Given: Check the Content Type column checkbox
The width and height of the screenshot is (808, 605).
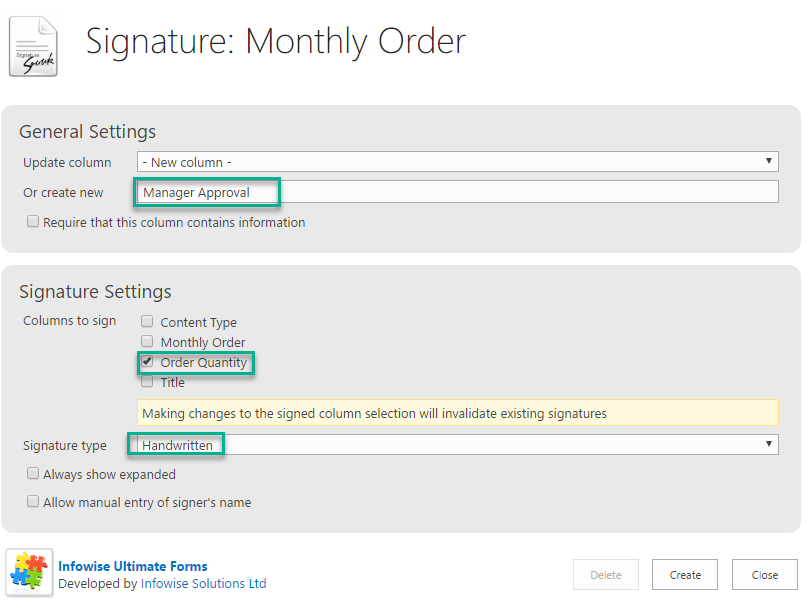Looking at the screenshot, I should [147, 322].
